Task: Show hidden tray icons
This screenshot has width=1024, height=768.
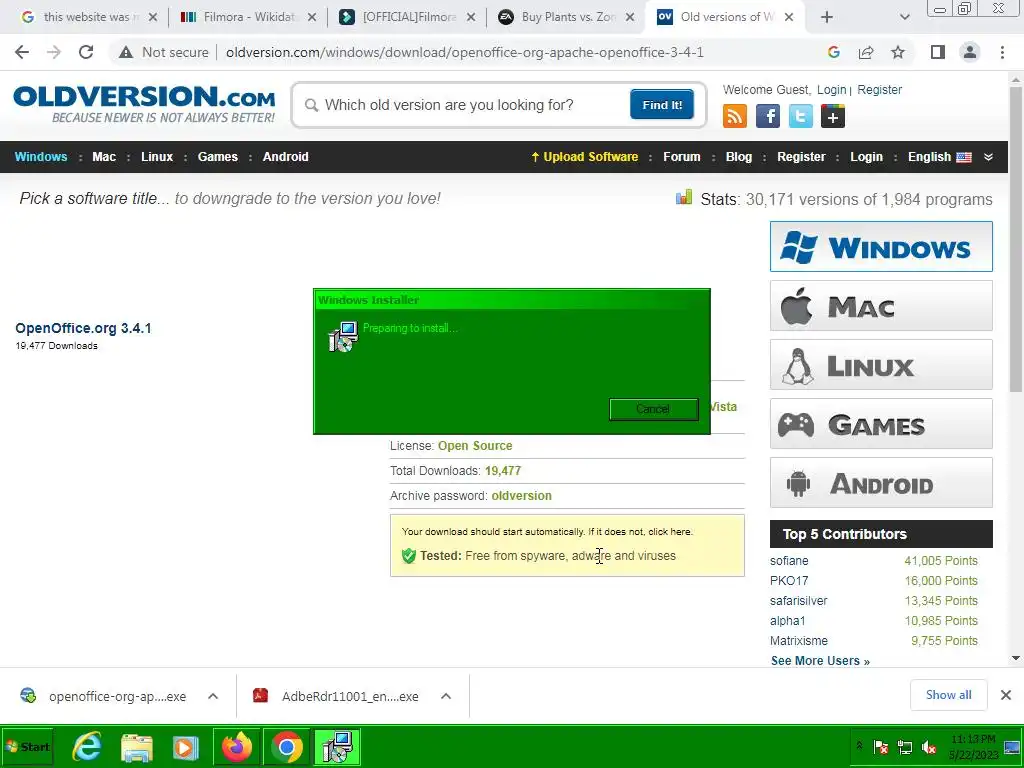Action: pos(859,746)
